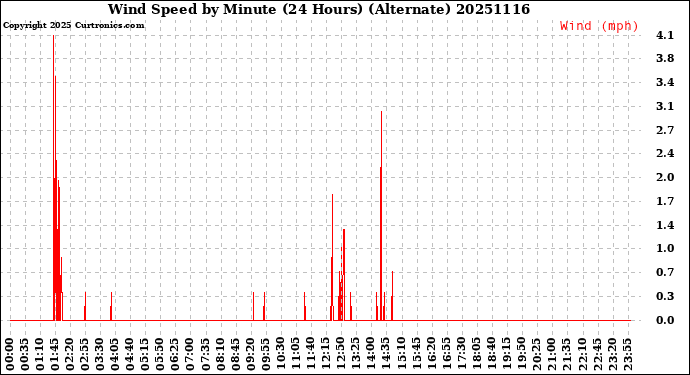Click the 07:35 time axis label

205,355
